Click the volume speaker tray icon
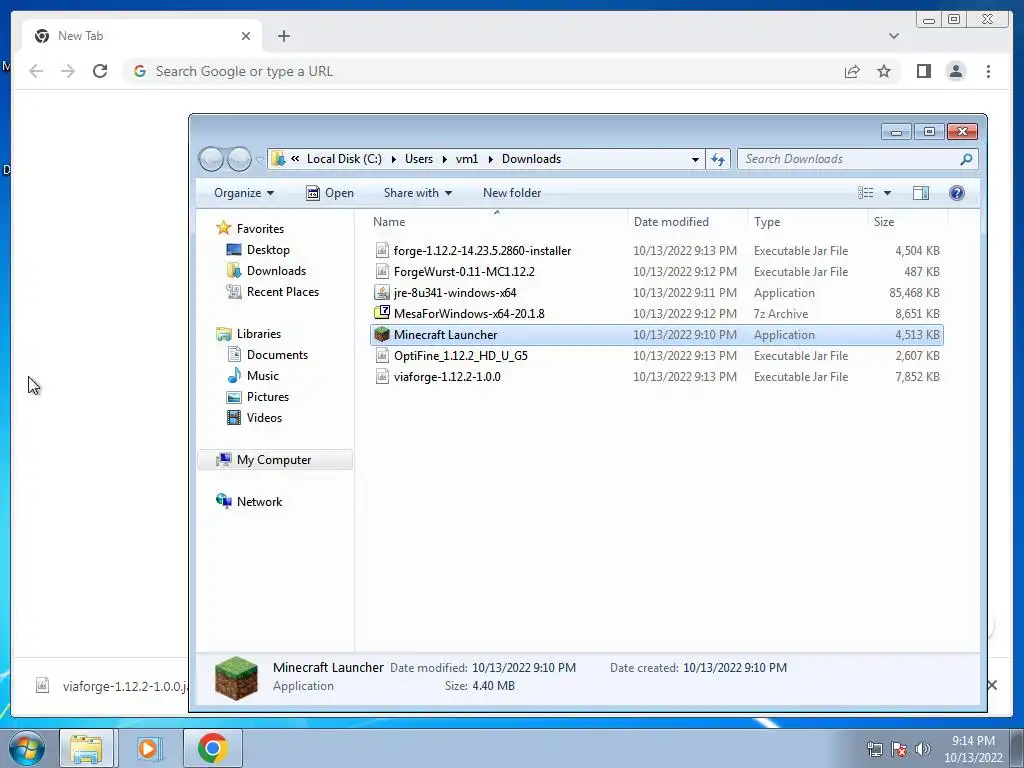Viewport: 1024px width, 768px height. tap(923, 749)
